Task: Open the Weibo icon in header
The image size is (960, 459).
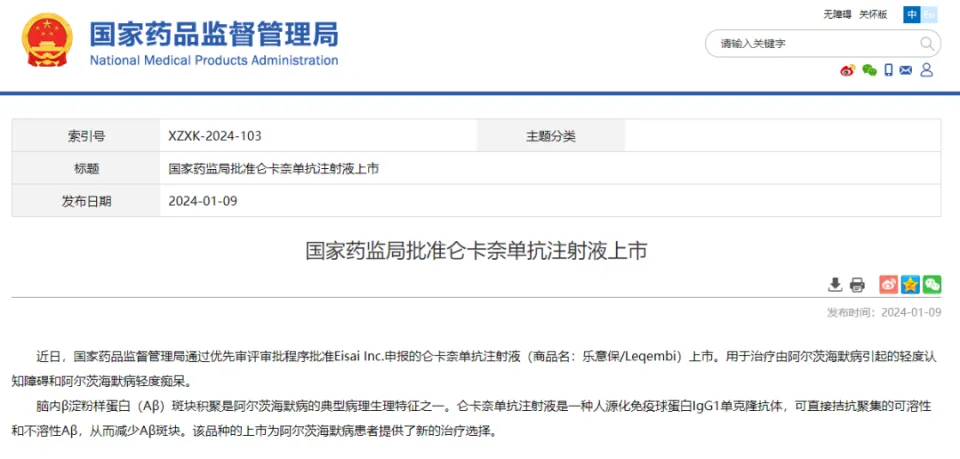Action: click(847, 70)
